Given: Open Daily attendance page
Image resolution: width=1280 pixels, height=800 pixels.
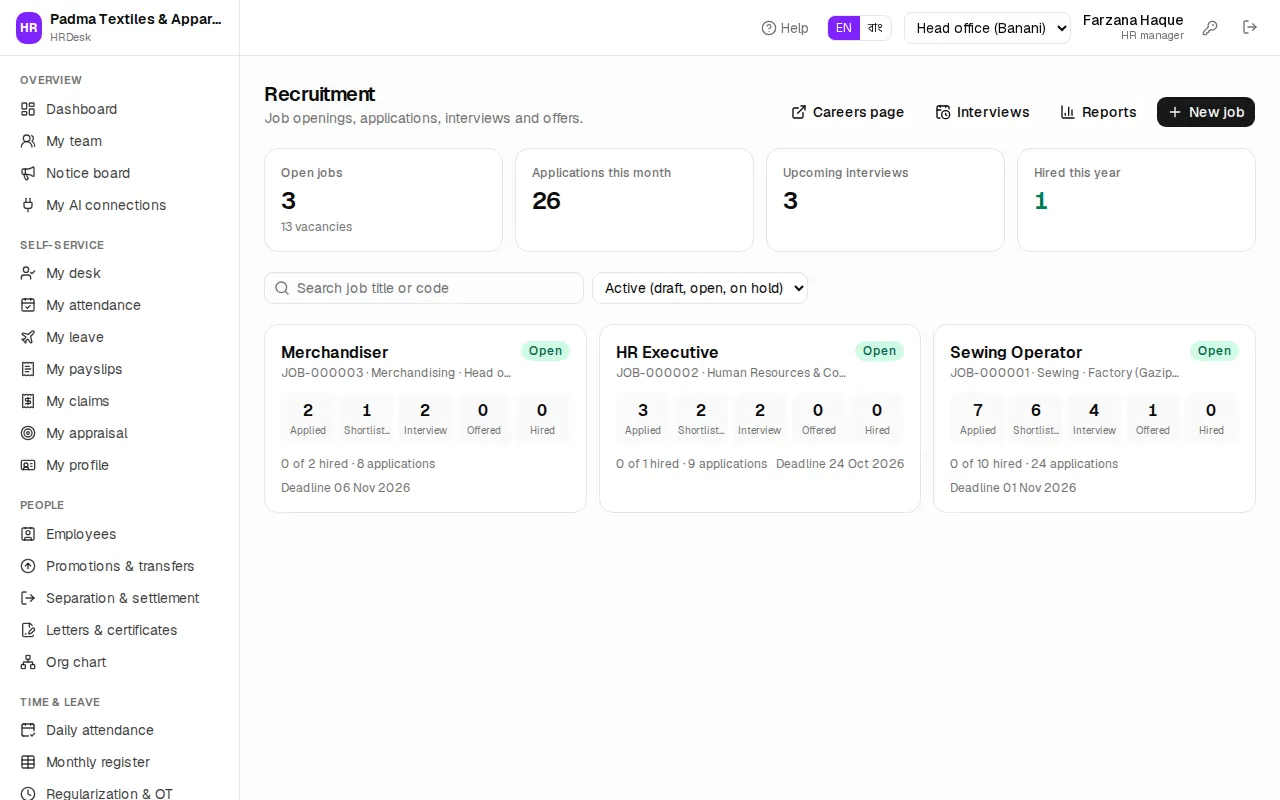Looking at the screenshot, I should click(120, 730).
